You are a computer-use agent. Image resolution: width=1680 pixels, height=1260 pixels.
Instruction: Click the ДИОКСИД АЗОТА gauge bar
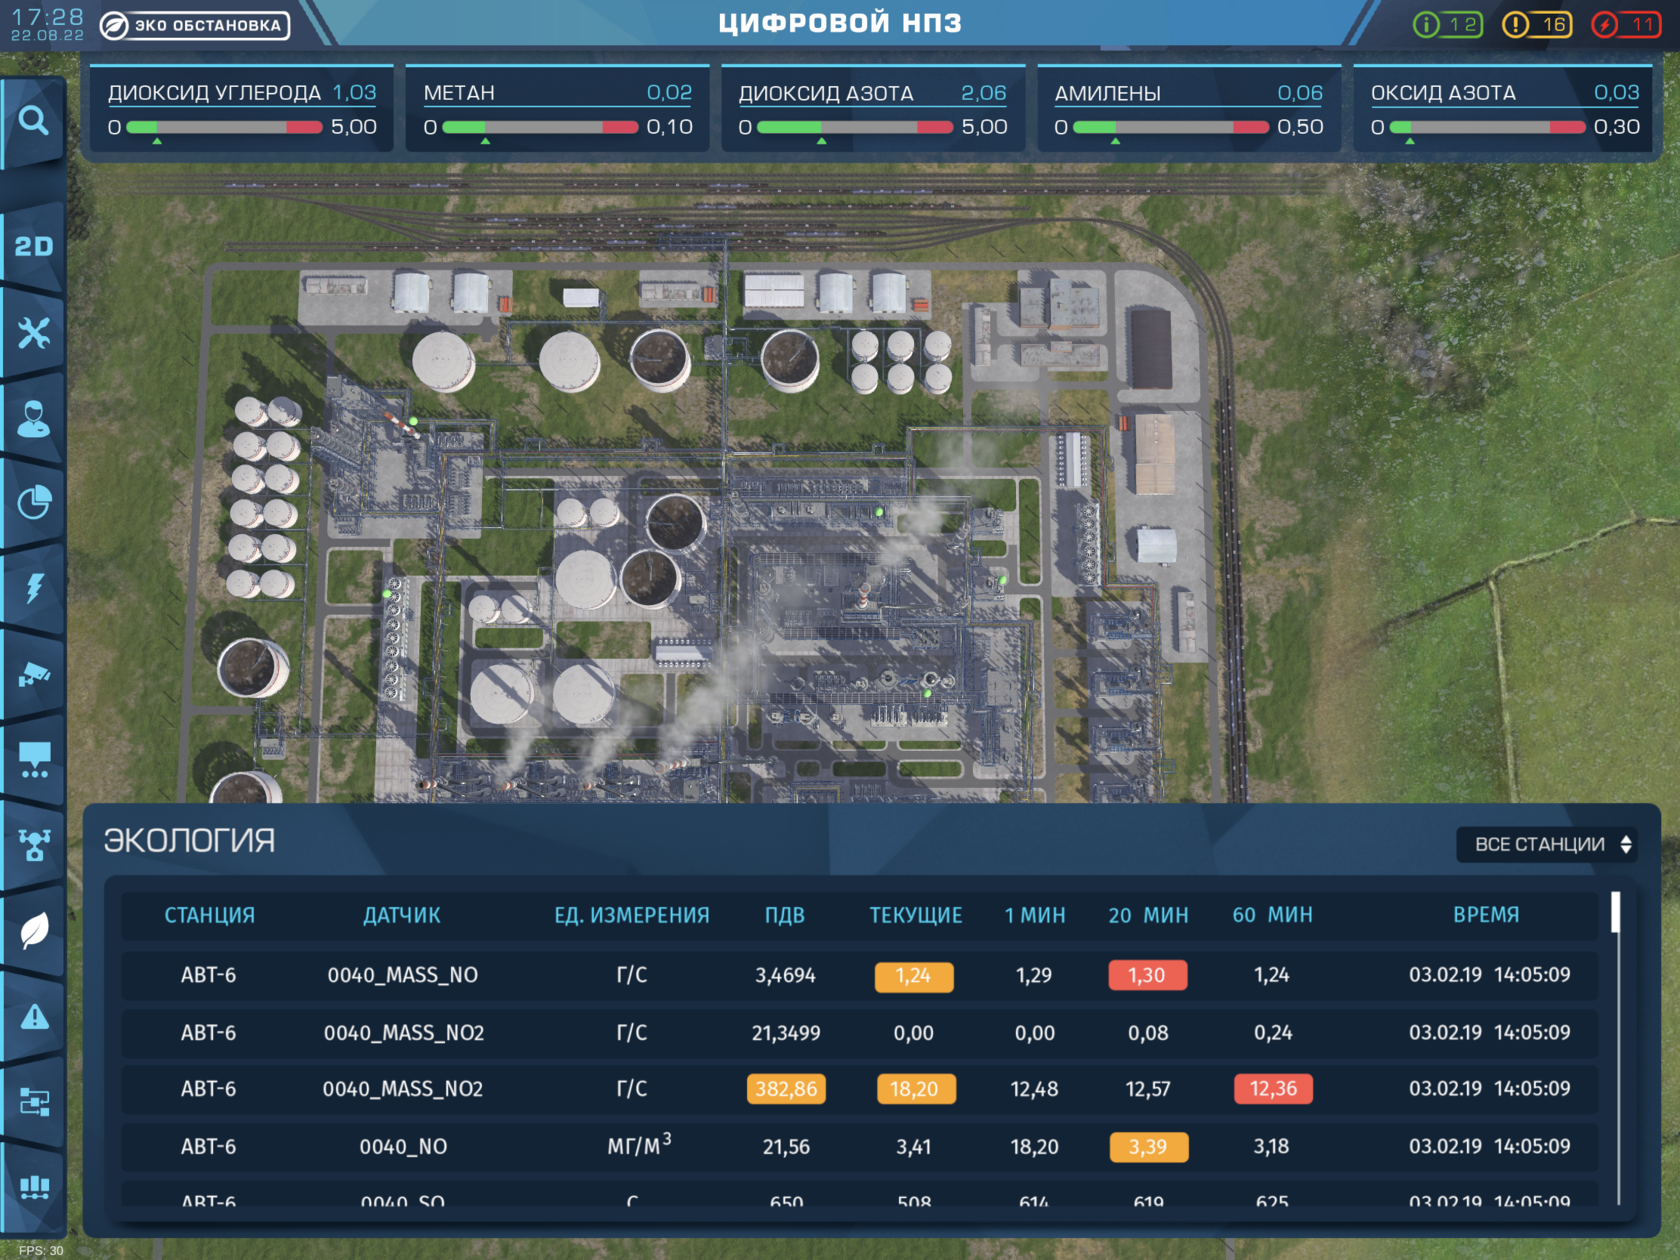[x=855, y=127]
